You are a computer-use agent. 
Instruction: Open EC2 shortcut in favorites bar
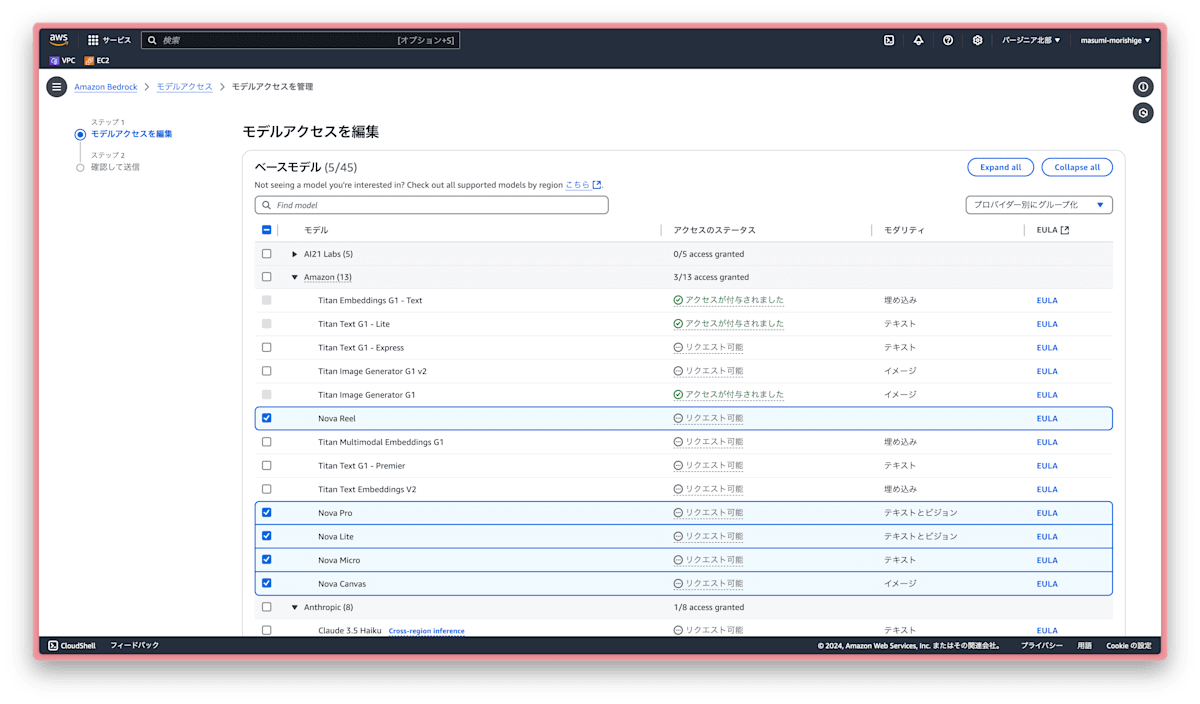pyautogui.click(x=97, y=60)
